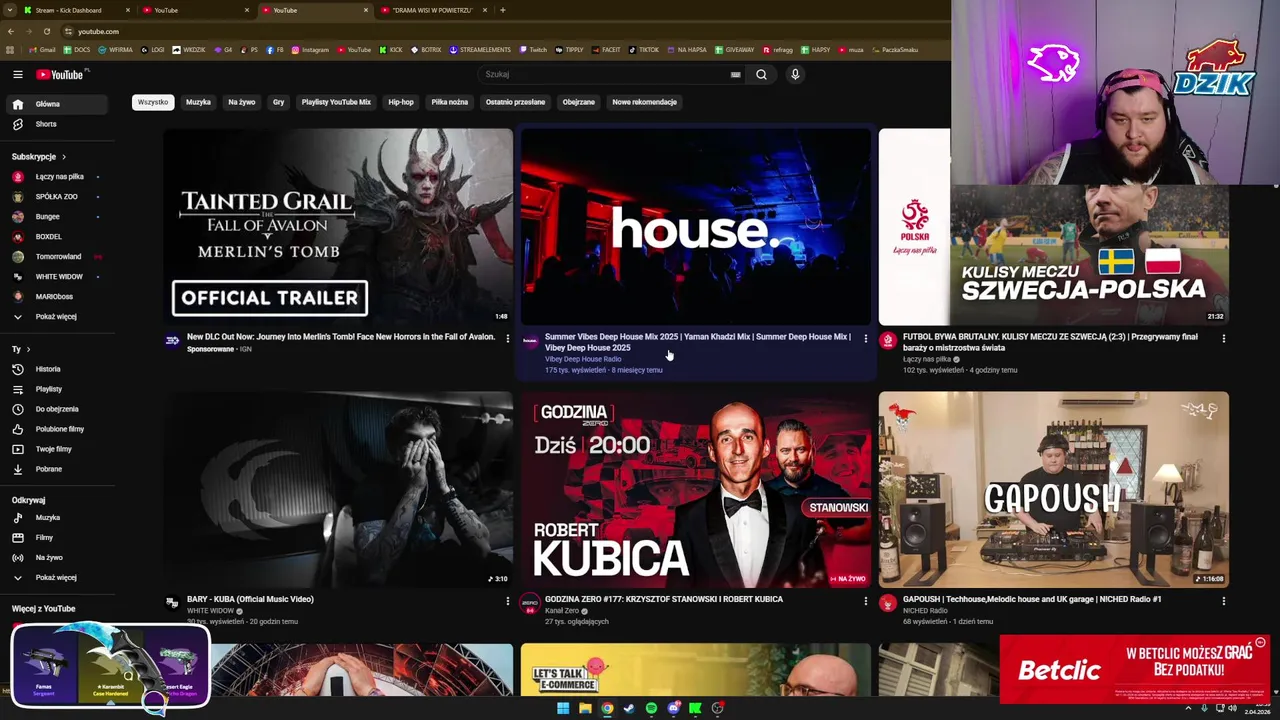Select the Na żywo filter chip
1280x720 pixels.
point(242,102)
